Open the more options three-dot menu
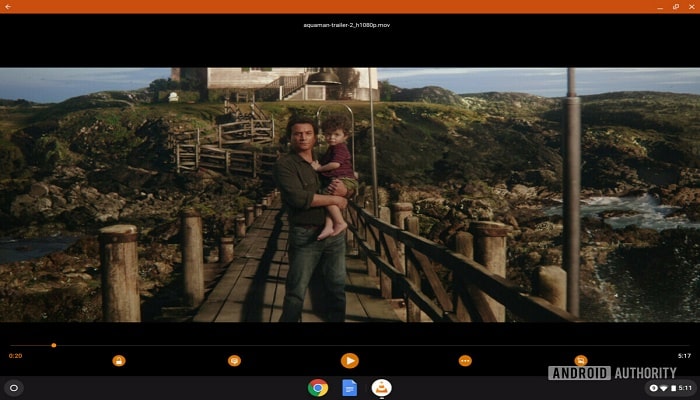This screenshot has height=400, width=700. pos(465,360)
